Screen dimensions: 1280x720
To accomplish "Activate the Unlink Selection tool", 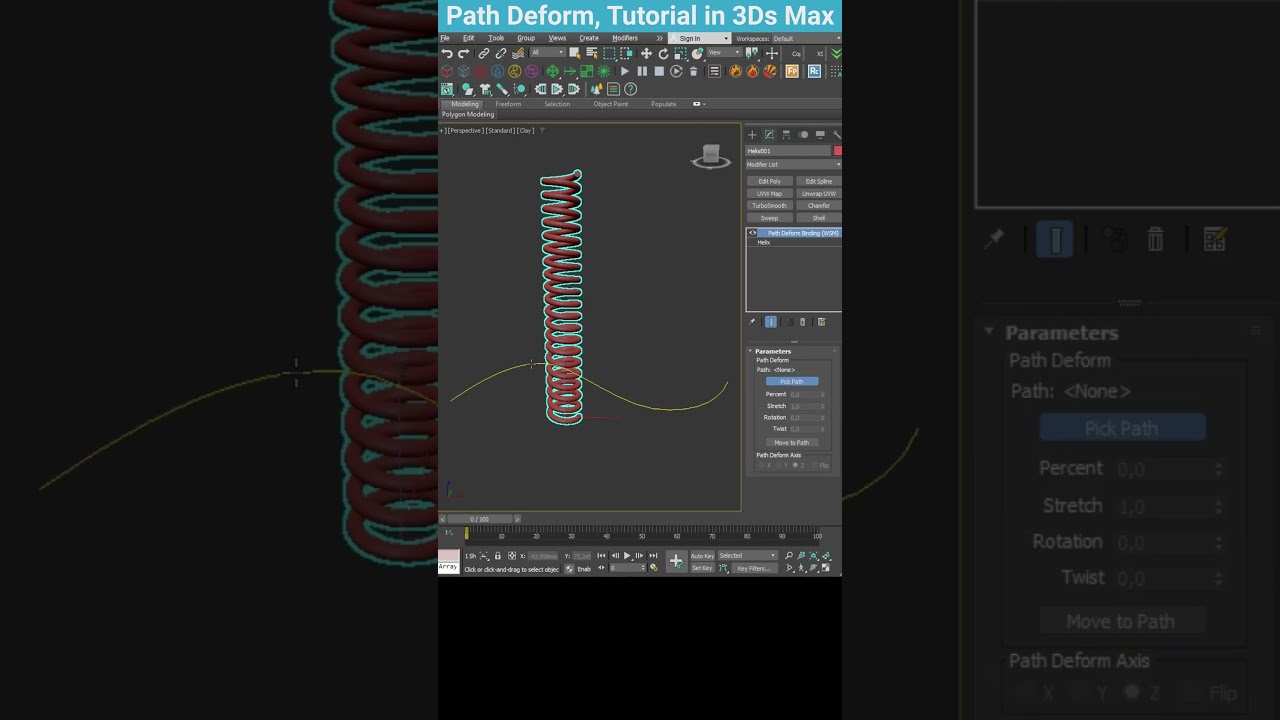I will [501, 53].
